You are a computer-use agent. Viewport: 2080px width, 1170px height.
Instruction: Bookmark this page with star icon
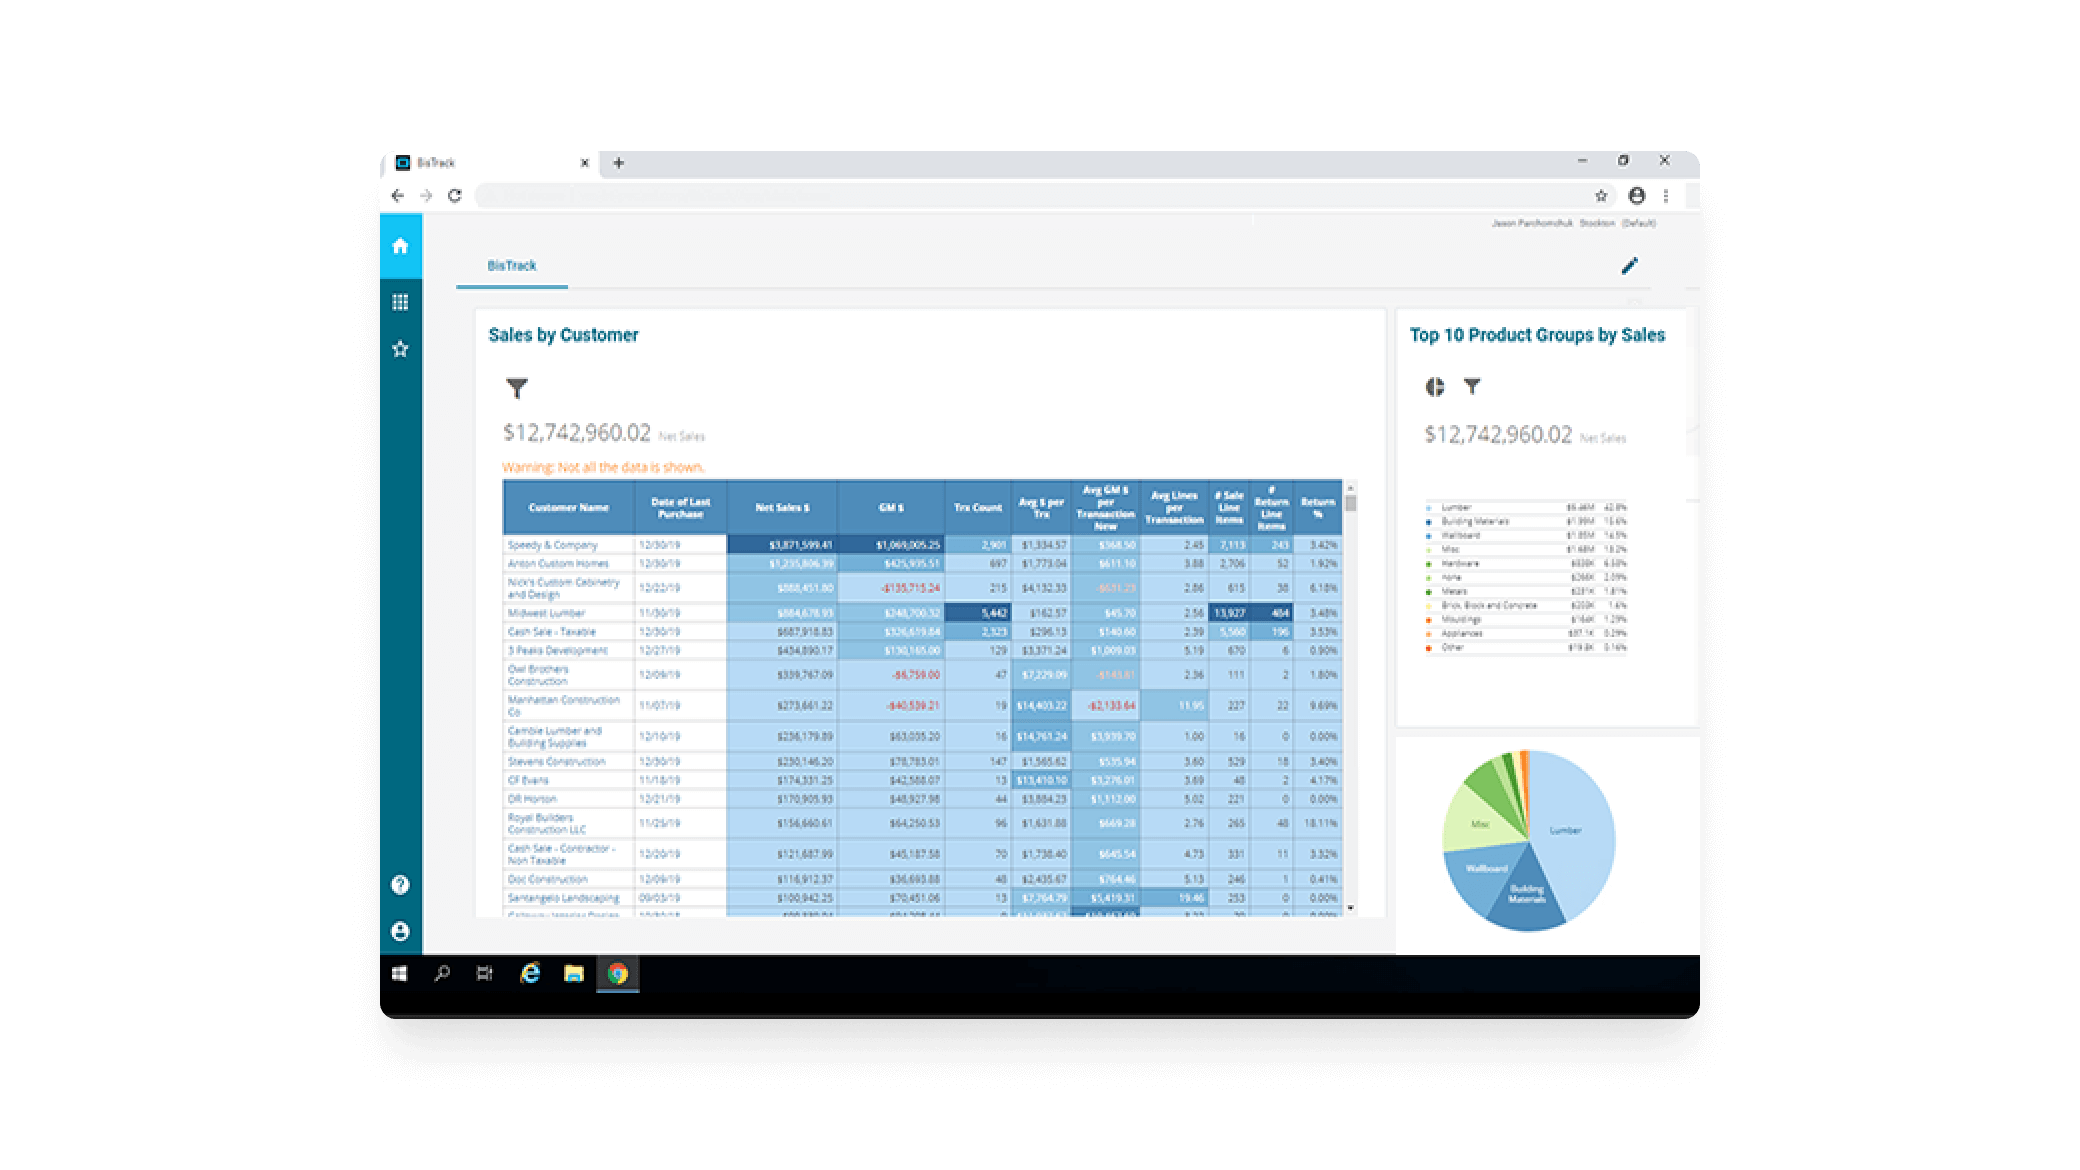pos(1601,196)
